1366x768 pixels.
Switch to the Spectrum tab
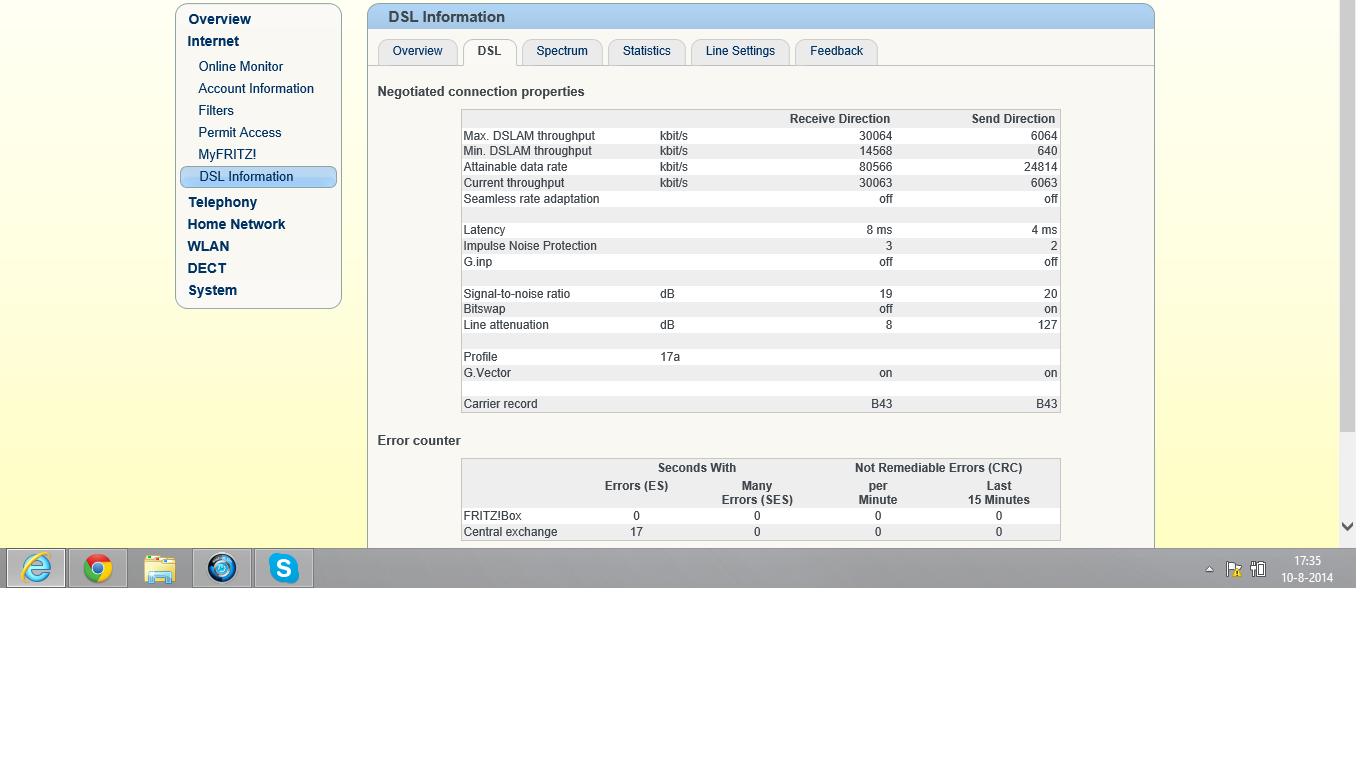click(562, 51)
